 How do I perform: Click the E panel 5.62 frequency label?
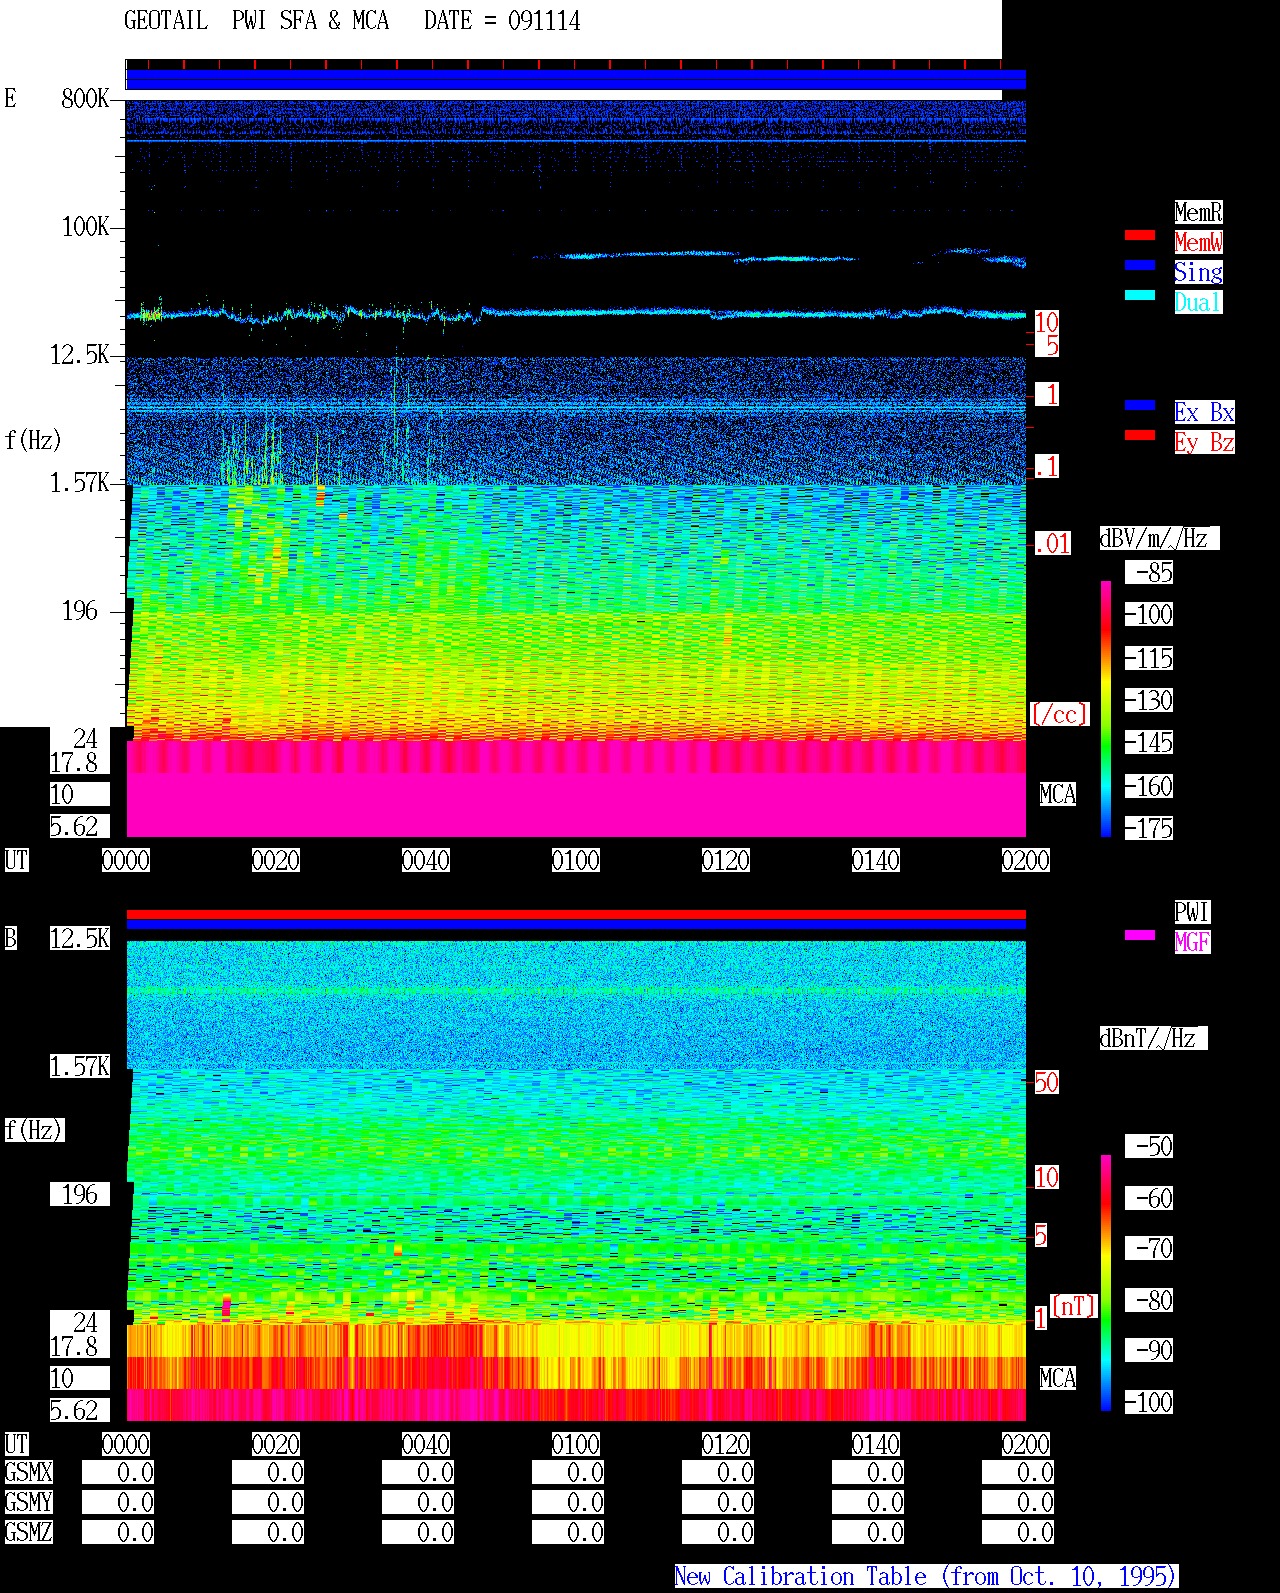80,827
